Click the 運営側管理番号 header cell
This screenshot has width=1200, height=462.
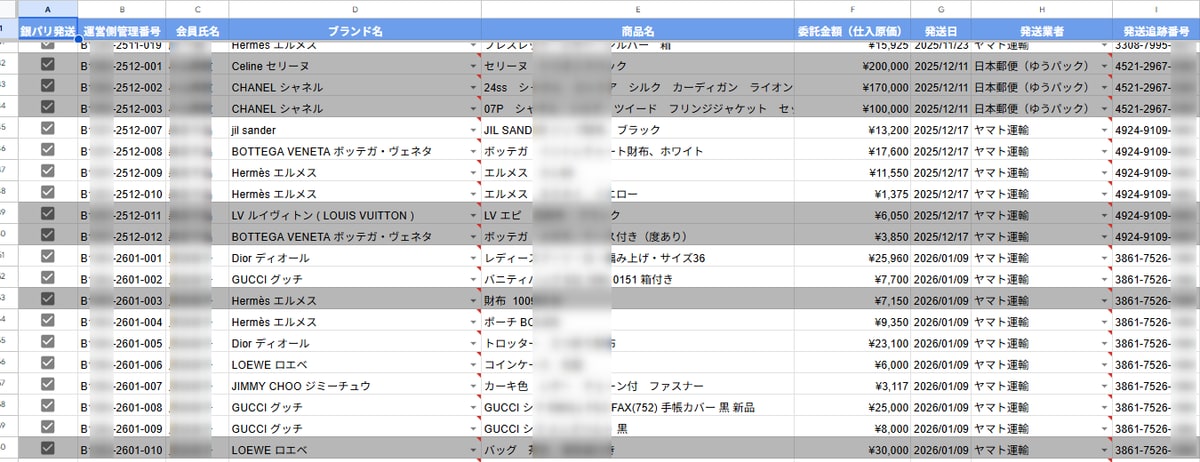tap(122, 31)
